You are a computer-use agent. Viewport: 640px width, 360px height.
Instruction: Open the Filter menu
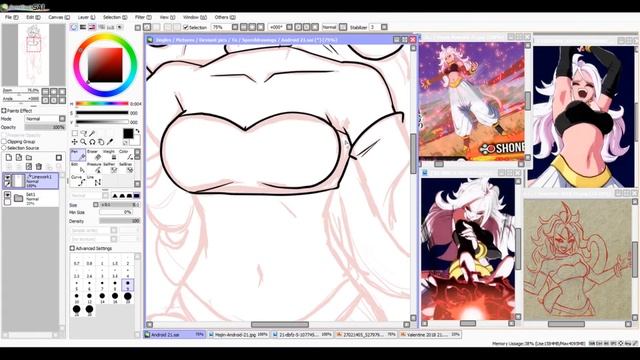point(143,17)
